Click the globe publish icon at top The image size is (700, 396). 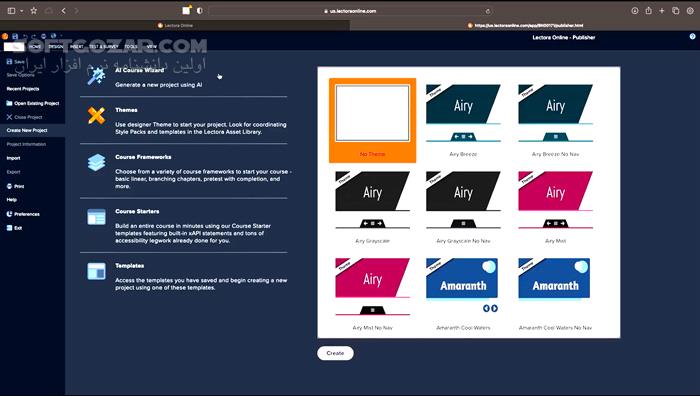coord(53,36)
